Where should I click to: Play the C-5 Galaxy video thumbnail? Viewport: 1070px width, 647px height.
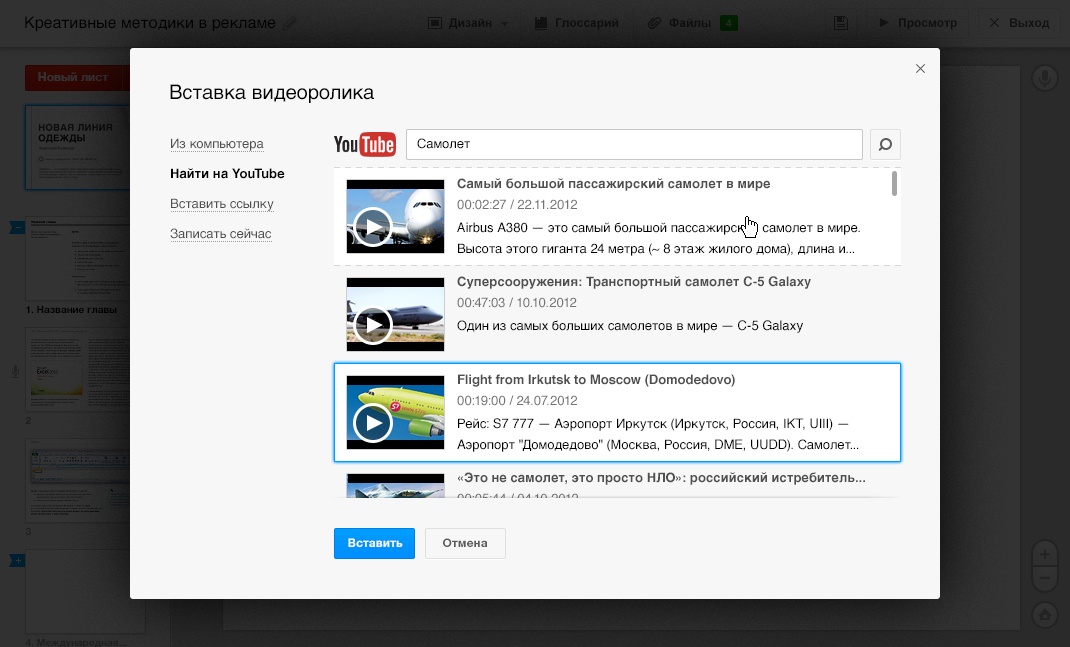pos(395,315)
